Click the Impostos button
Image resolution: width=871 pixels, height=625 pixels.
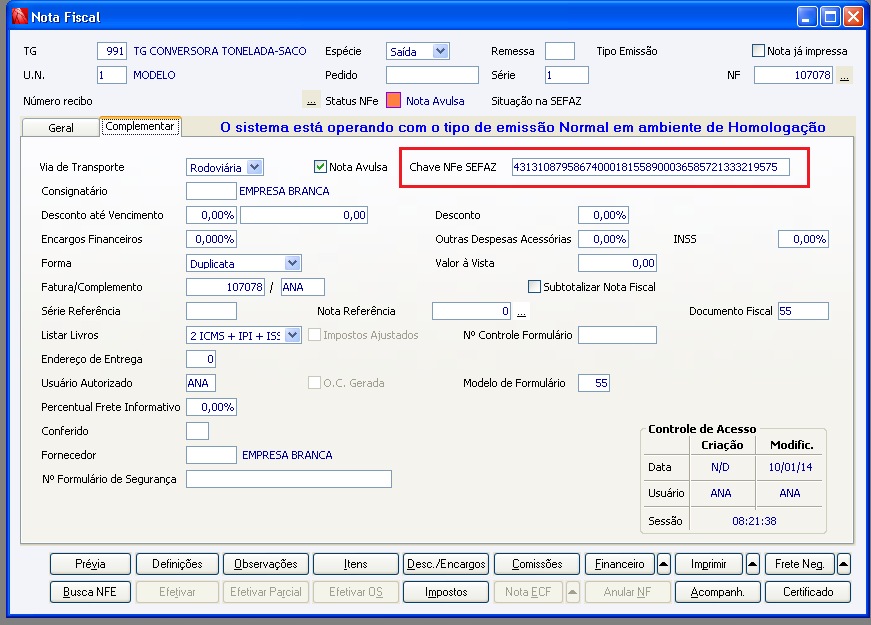(x=446, y=592)
